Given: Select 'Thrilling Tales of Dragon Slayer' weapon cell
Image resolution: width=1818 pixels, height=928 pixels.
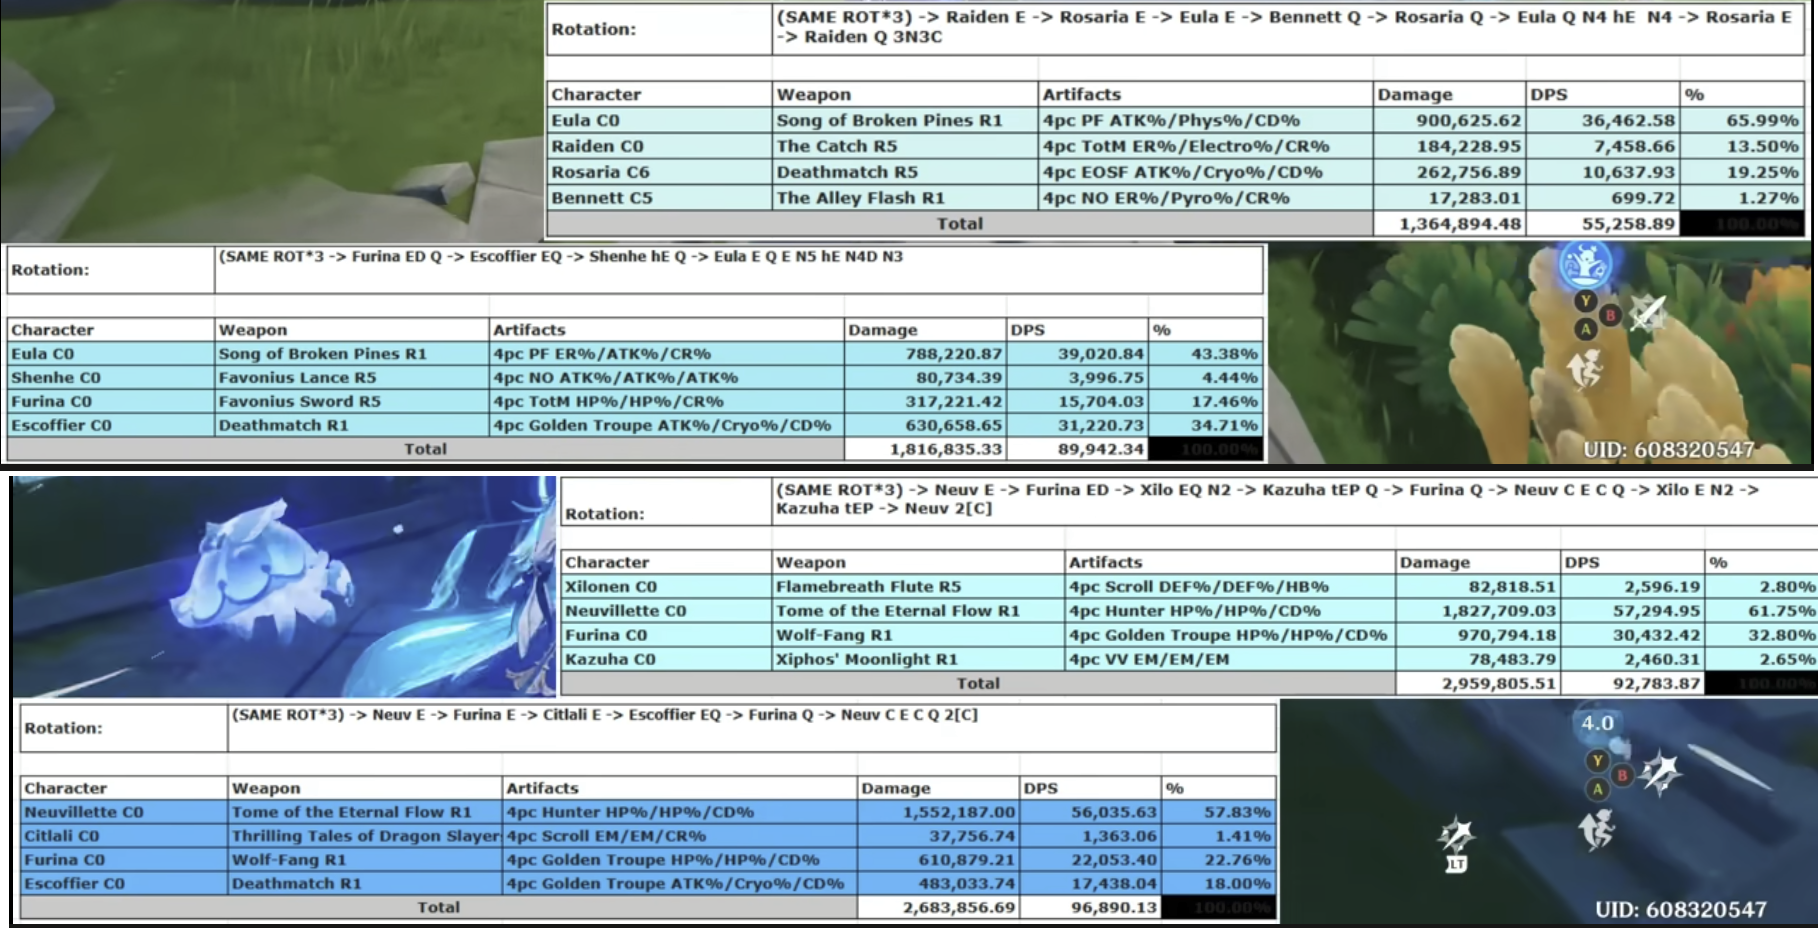Looking at the screenshot, I should coord(365,836).
